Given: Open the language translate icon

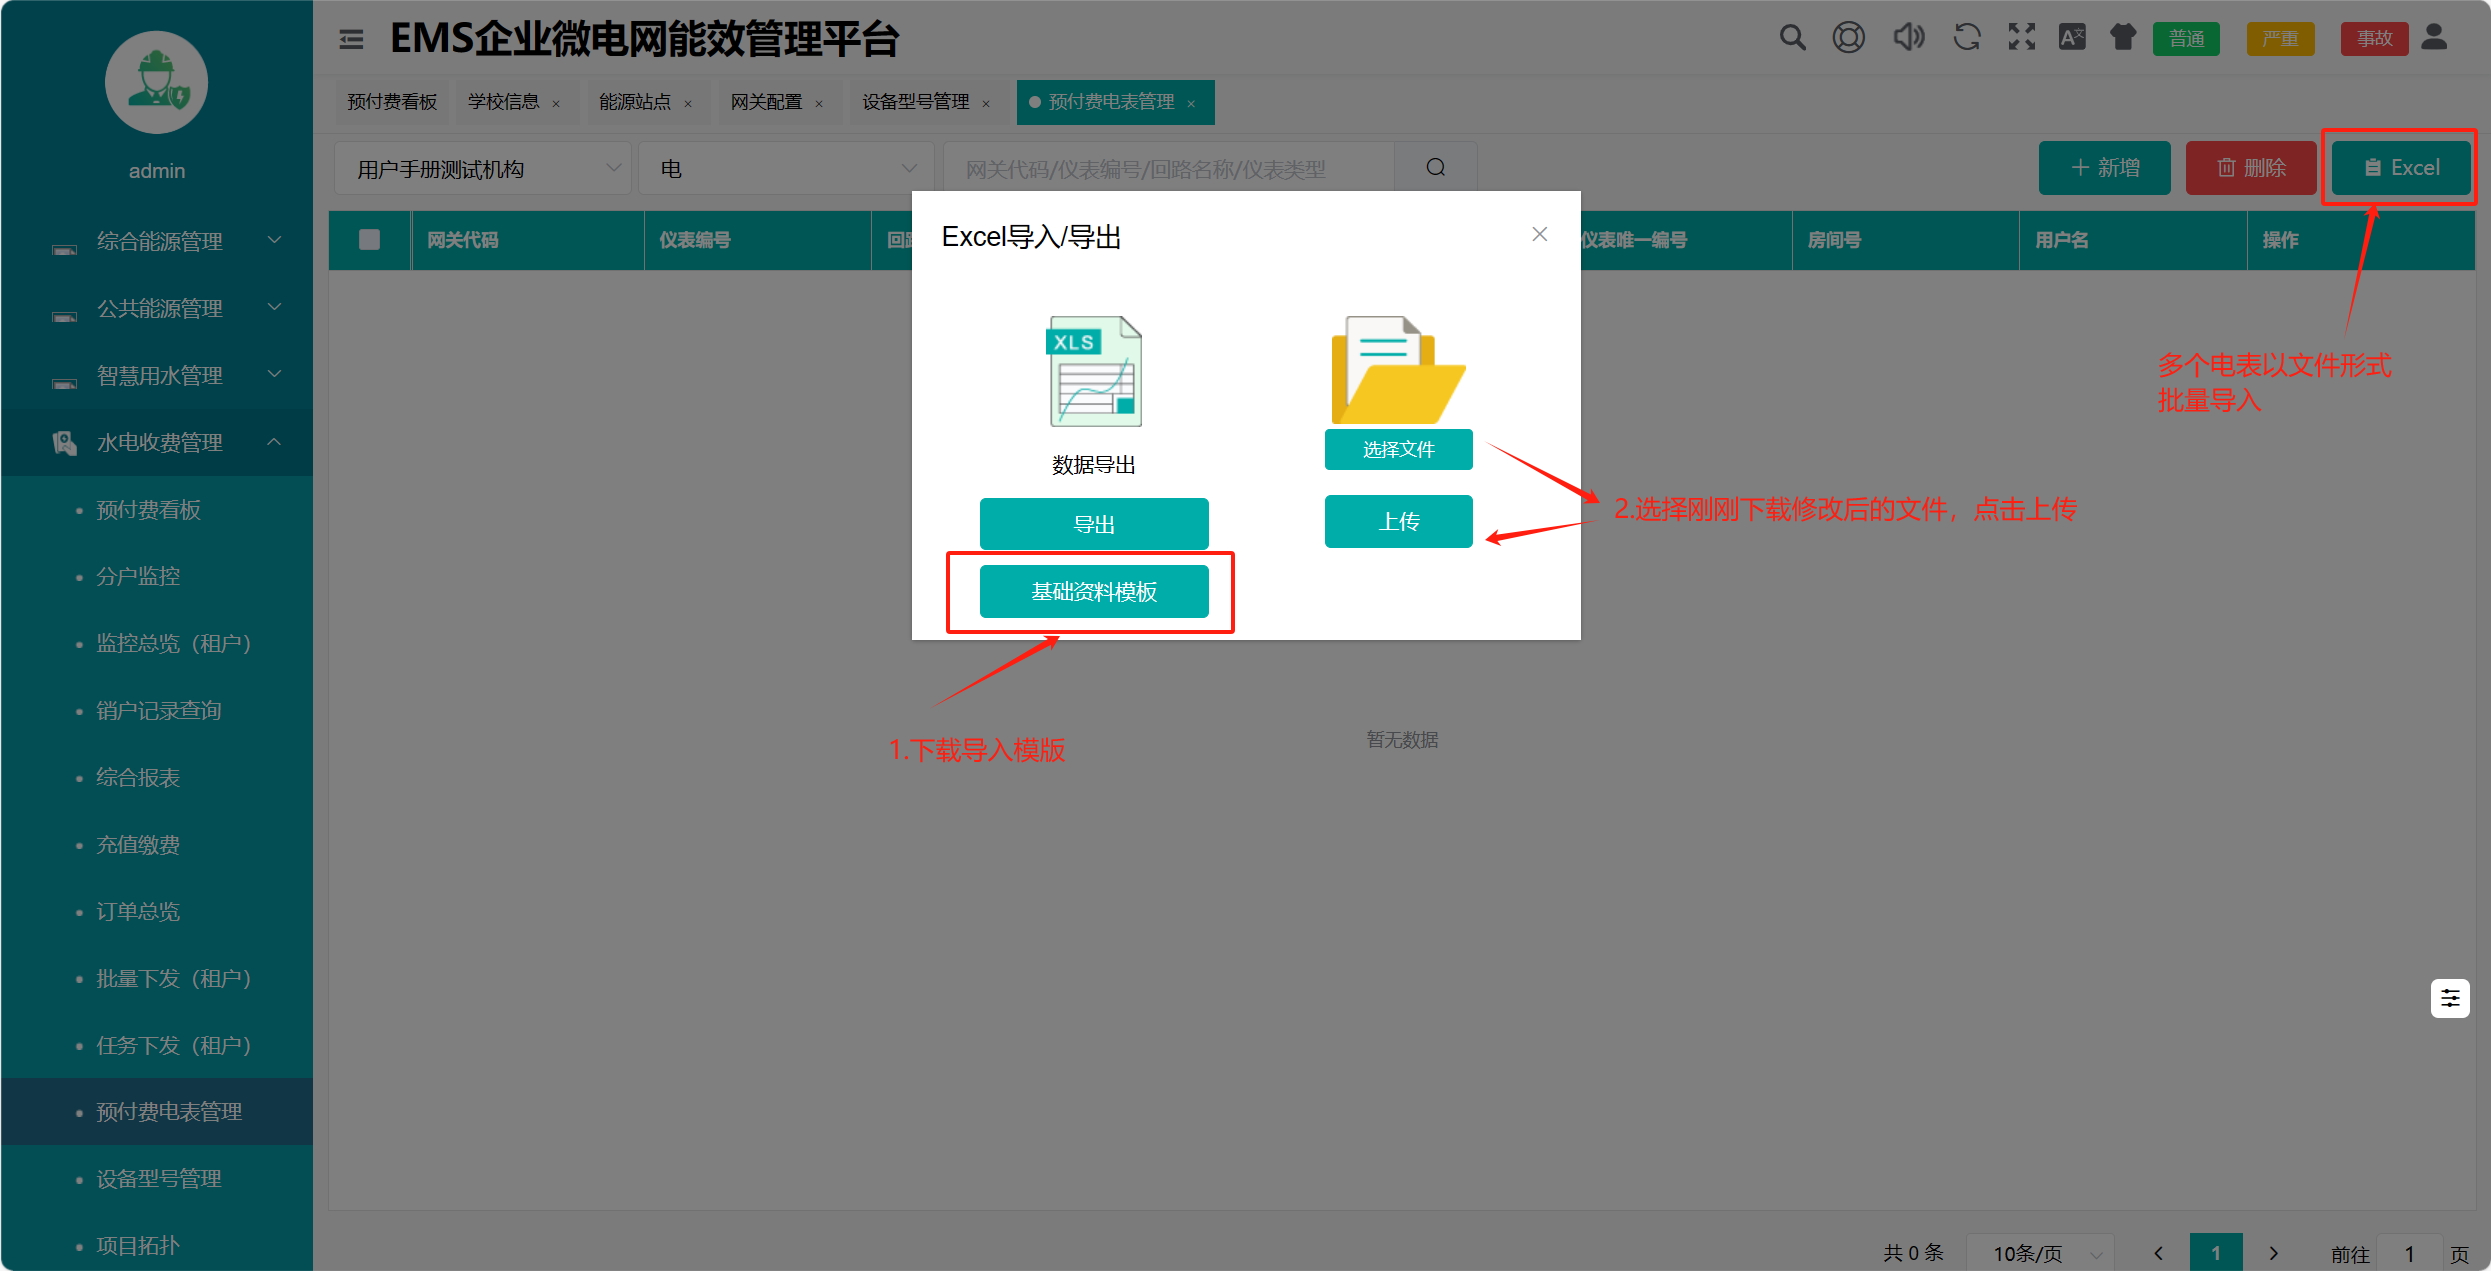Looking at the screenshot, I should click(2072, 39).
